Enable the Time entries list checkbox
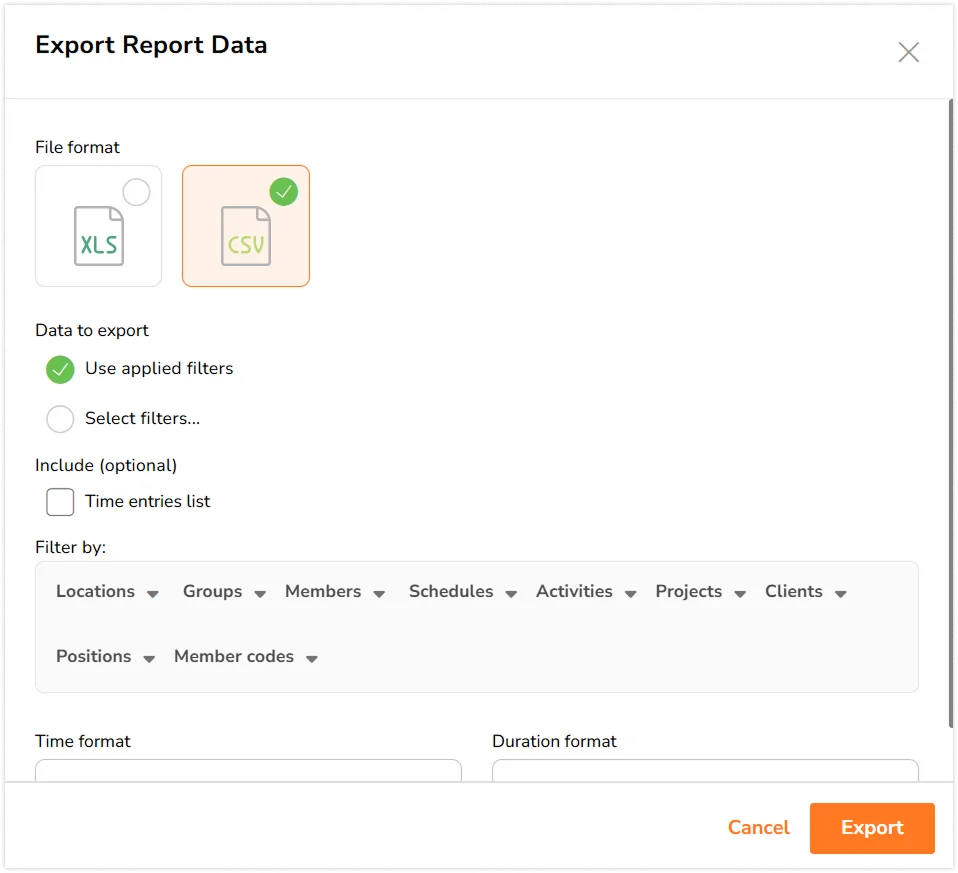The width and height of the screenshot is (958, 873). click(60, 502)
